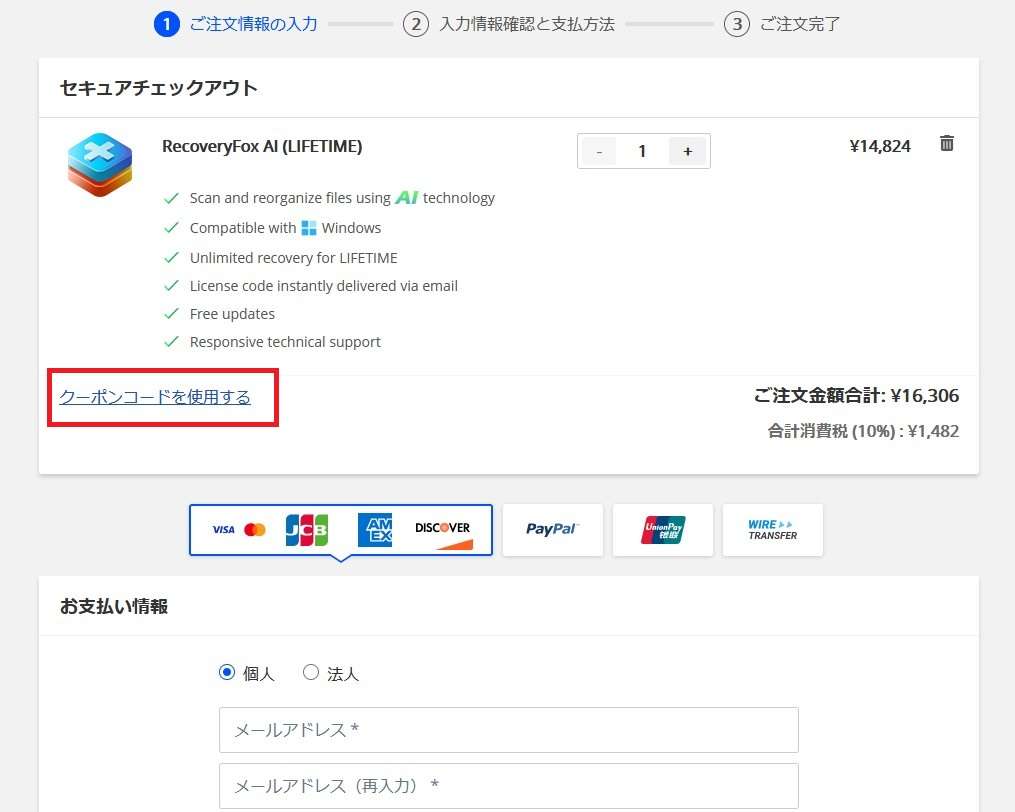Click step 1 ご注文情報の入力

[236, 25]
